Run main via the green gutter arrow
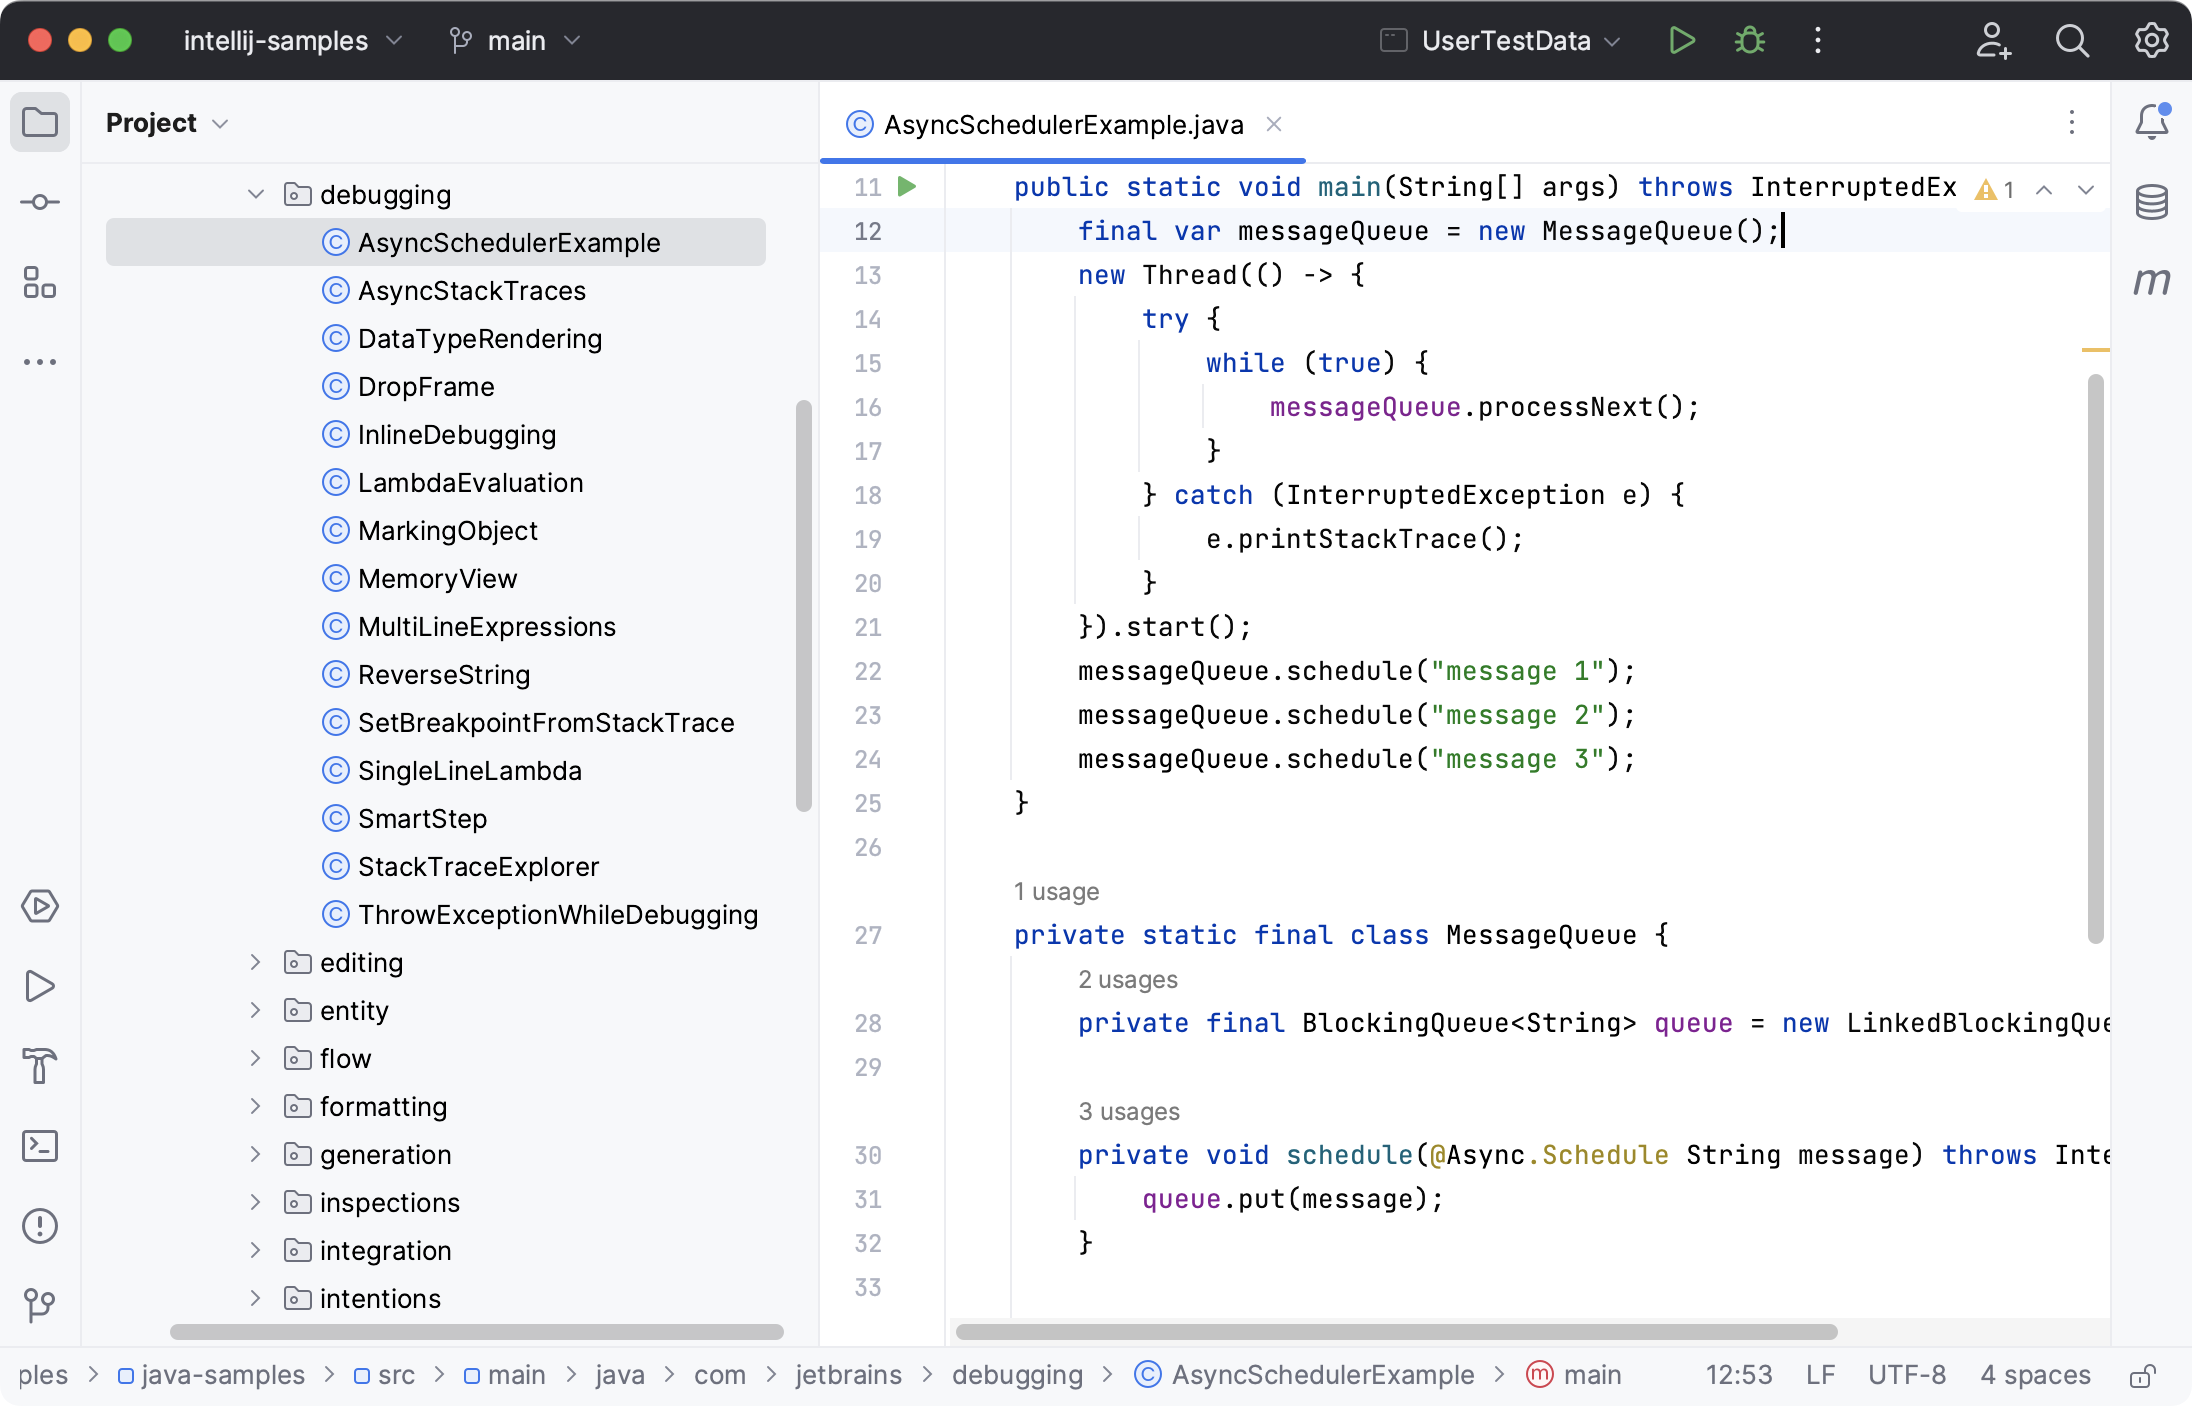The height and width of the screenshot is (1406, 2192). pos(906,187)
